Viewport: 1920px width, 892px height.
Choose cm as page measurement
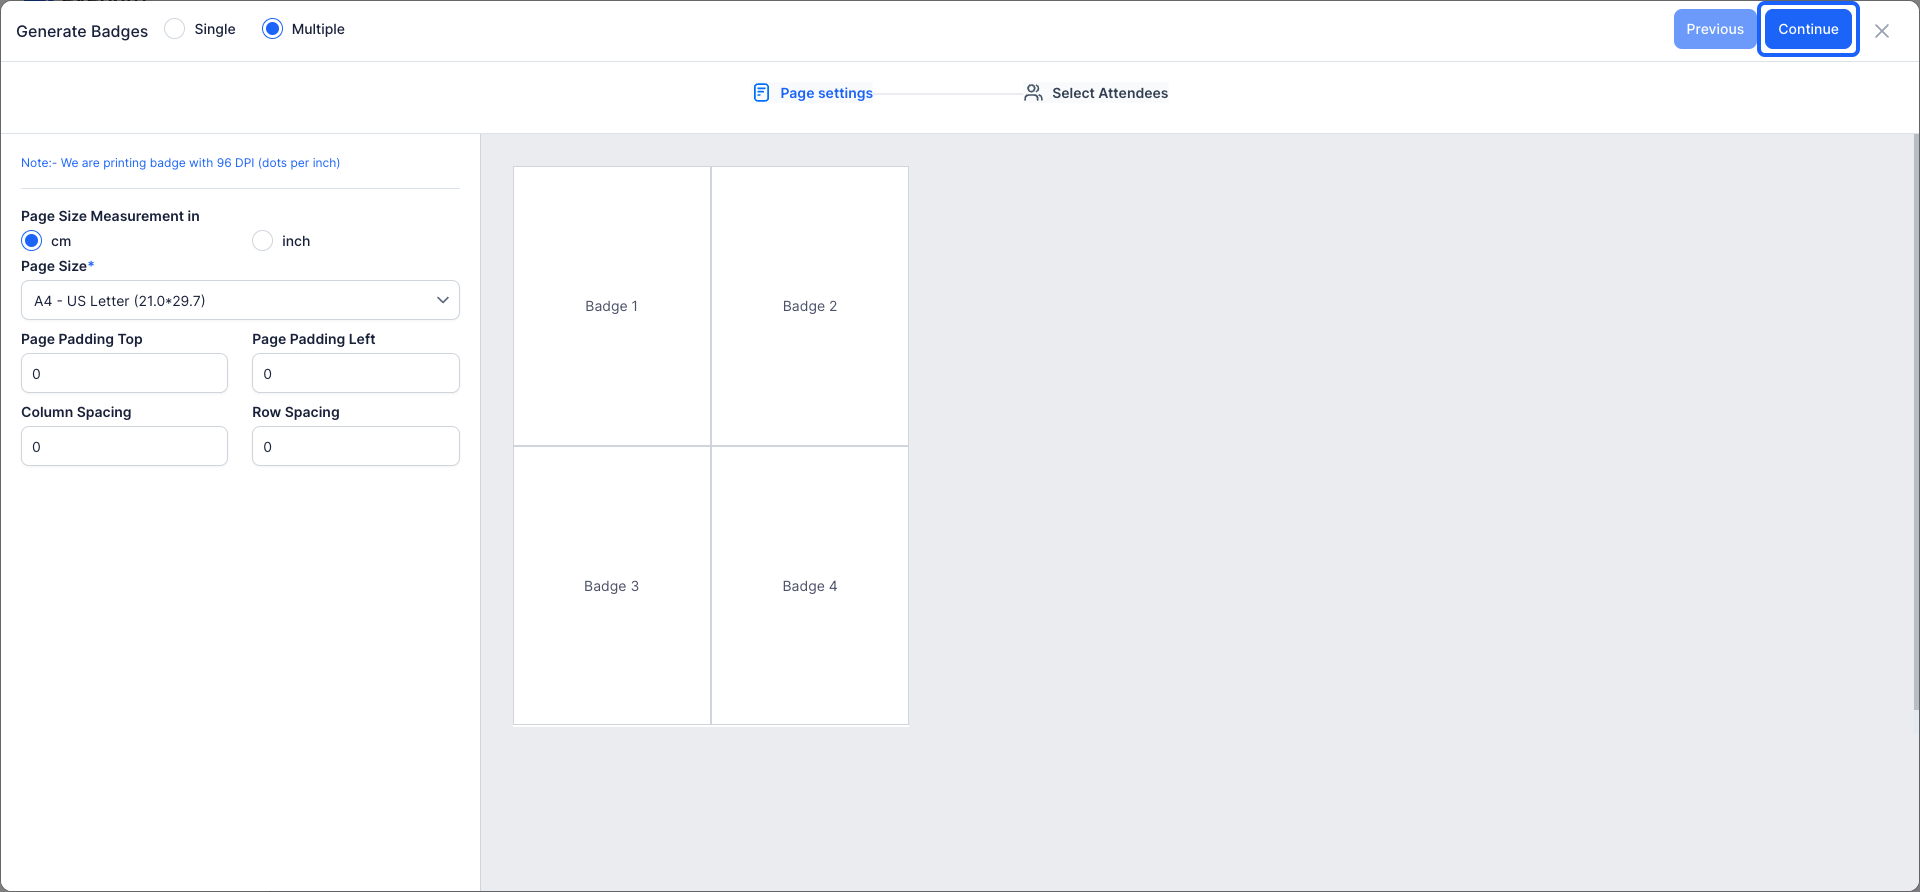click(x=32, y=241)
